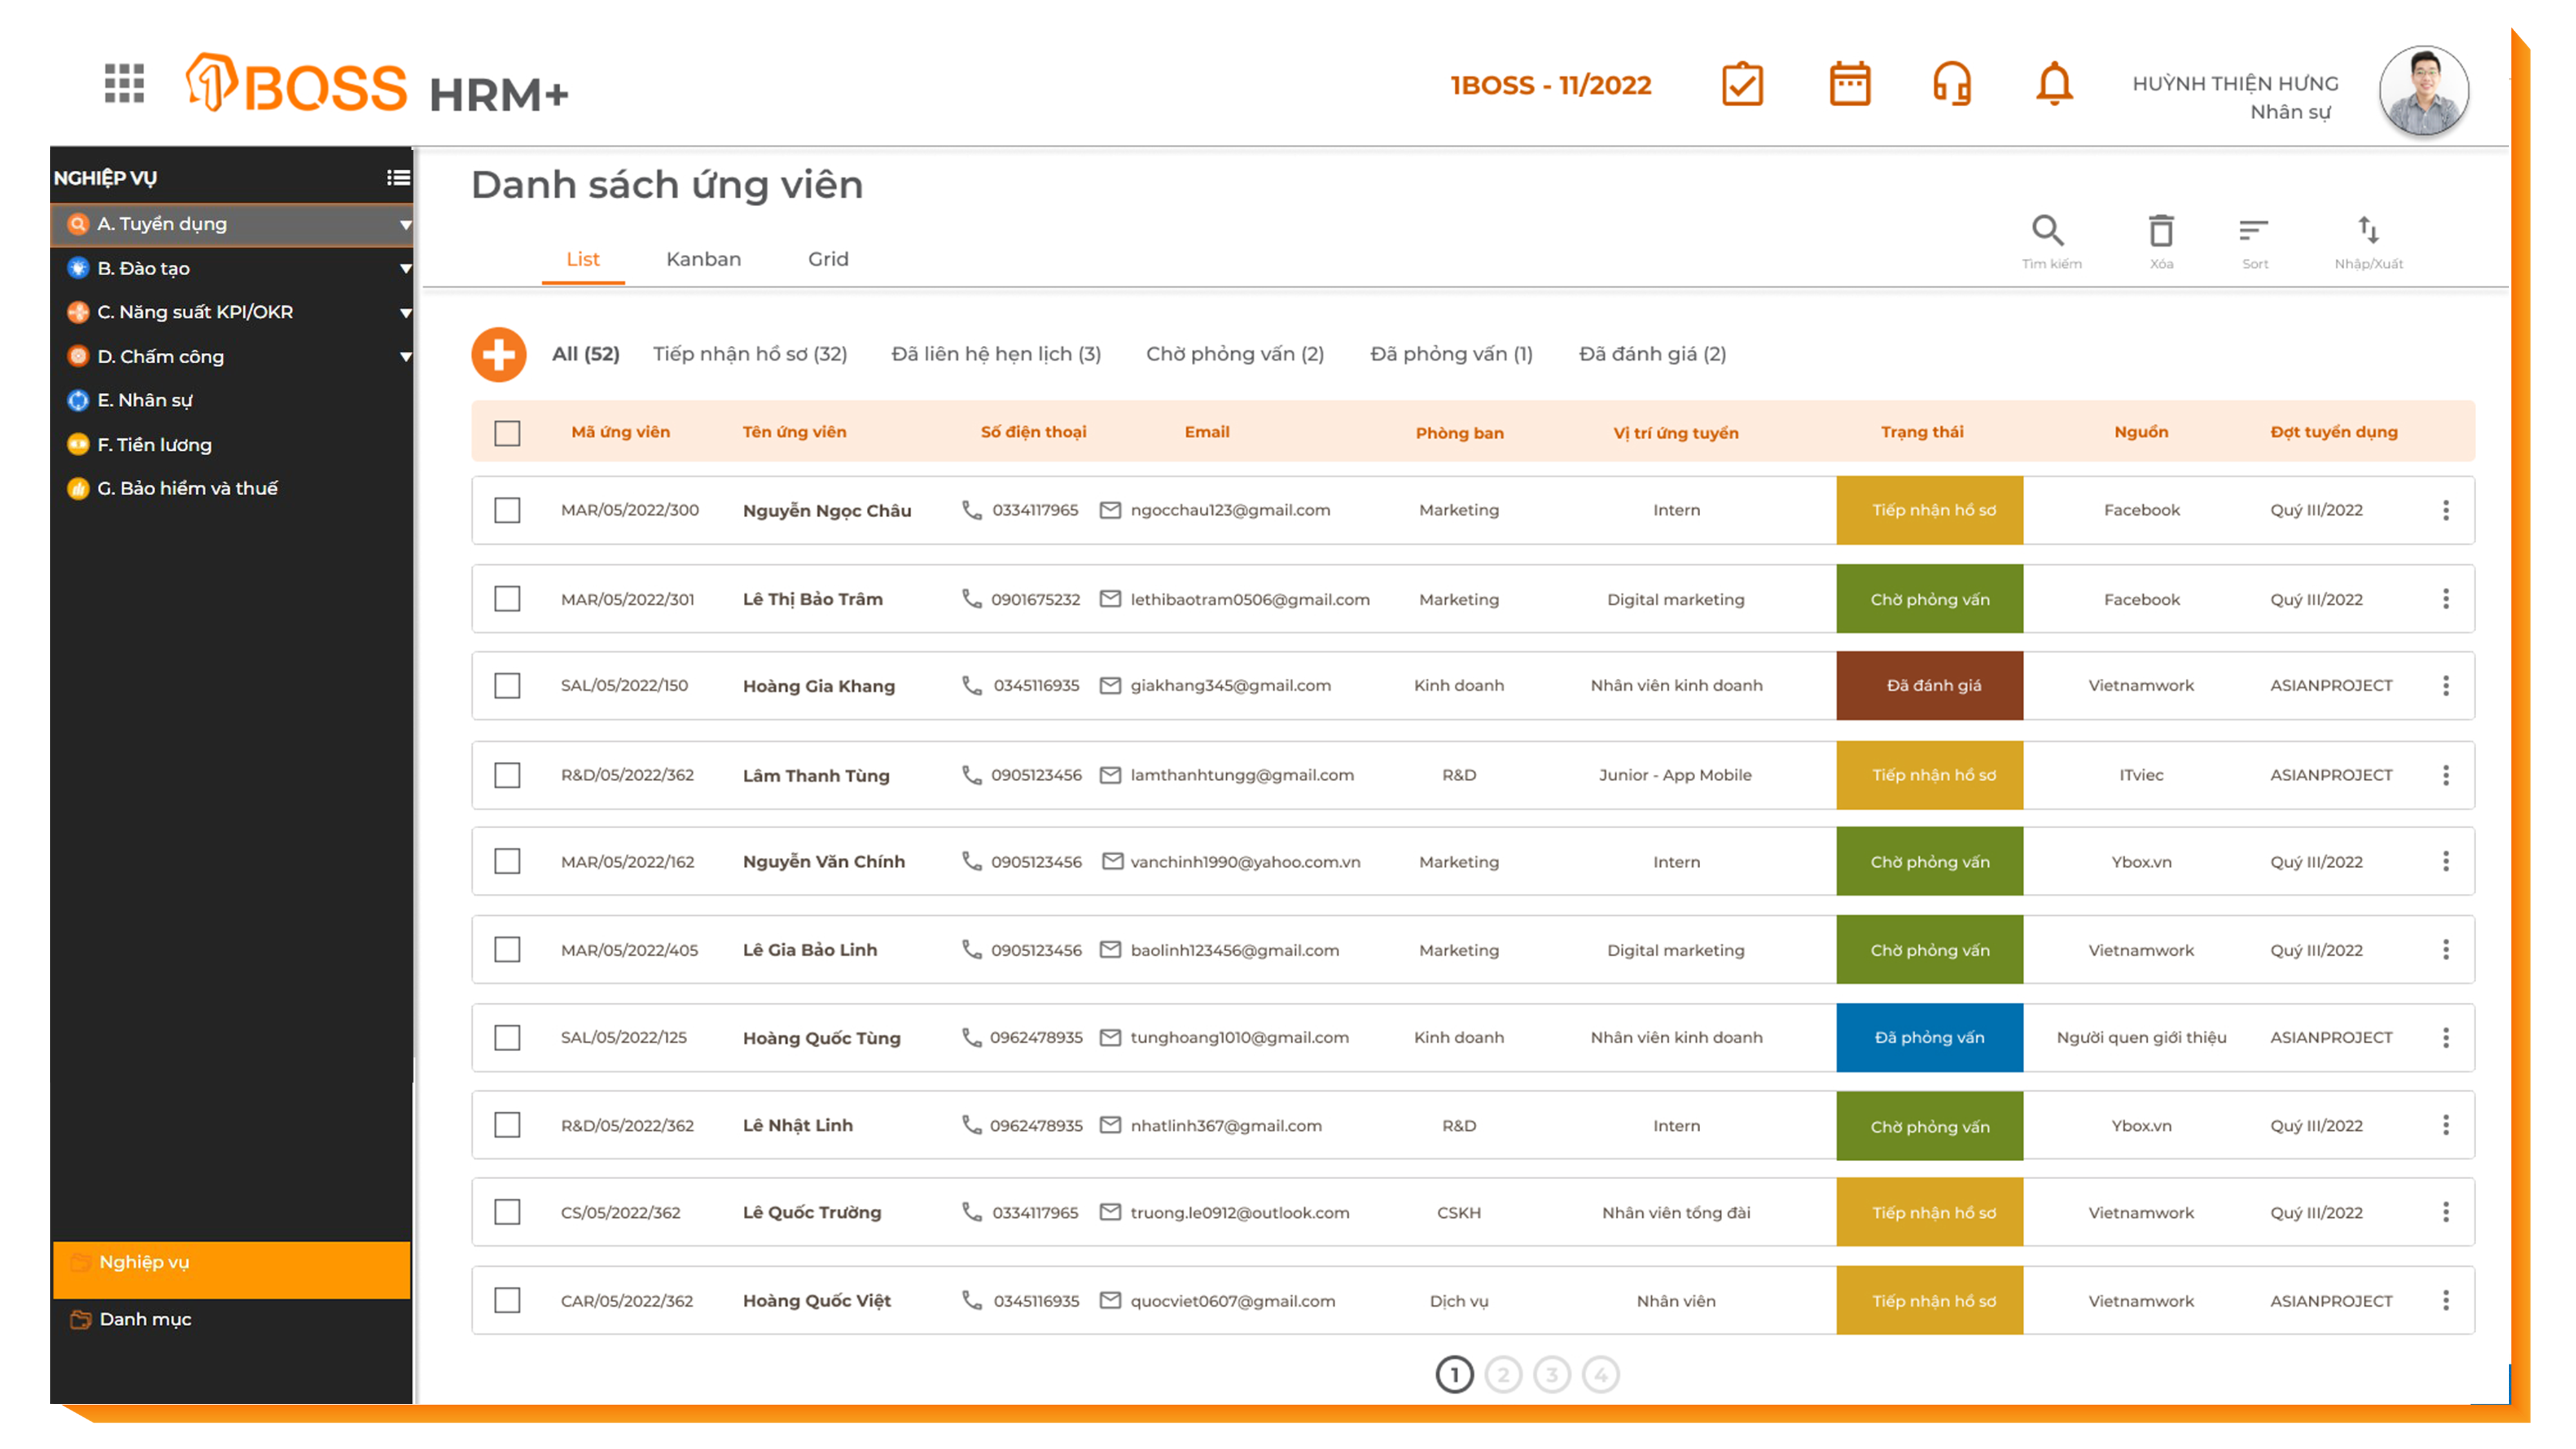Expand the A. Tuyển dụng menu arrow

click(405, 225)
